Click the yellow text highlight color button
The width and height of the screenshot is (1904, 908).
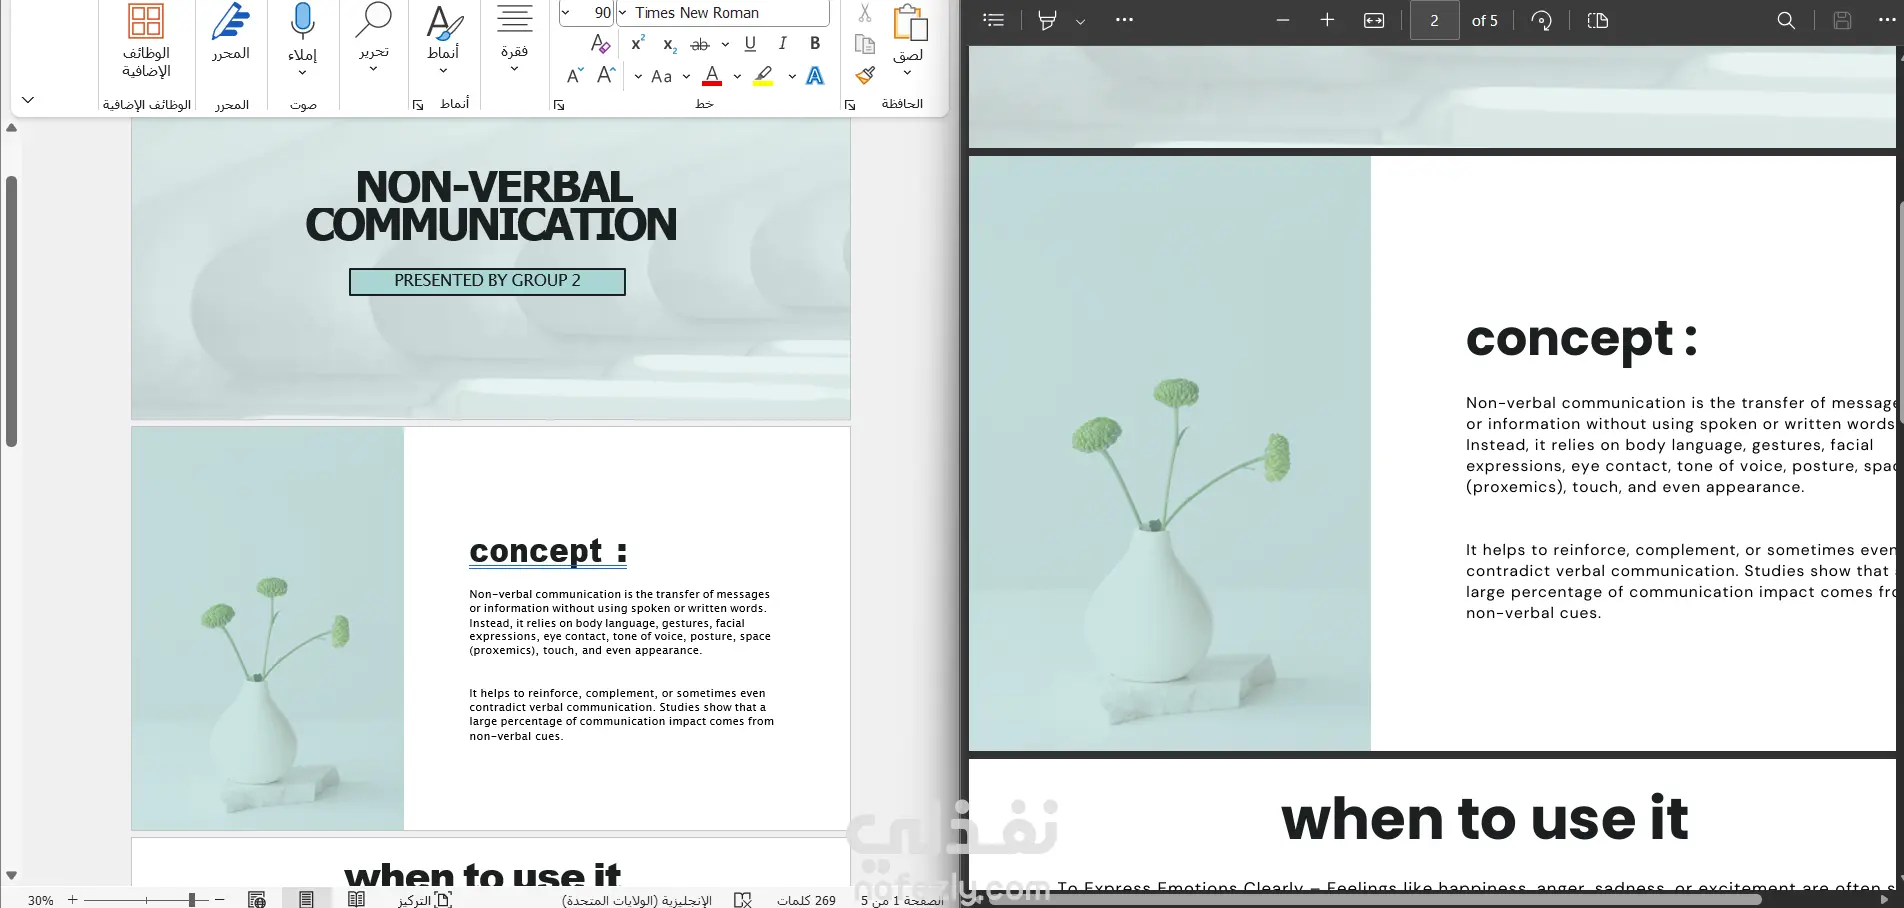coord(764,76)
